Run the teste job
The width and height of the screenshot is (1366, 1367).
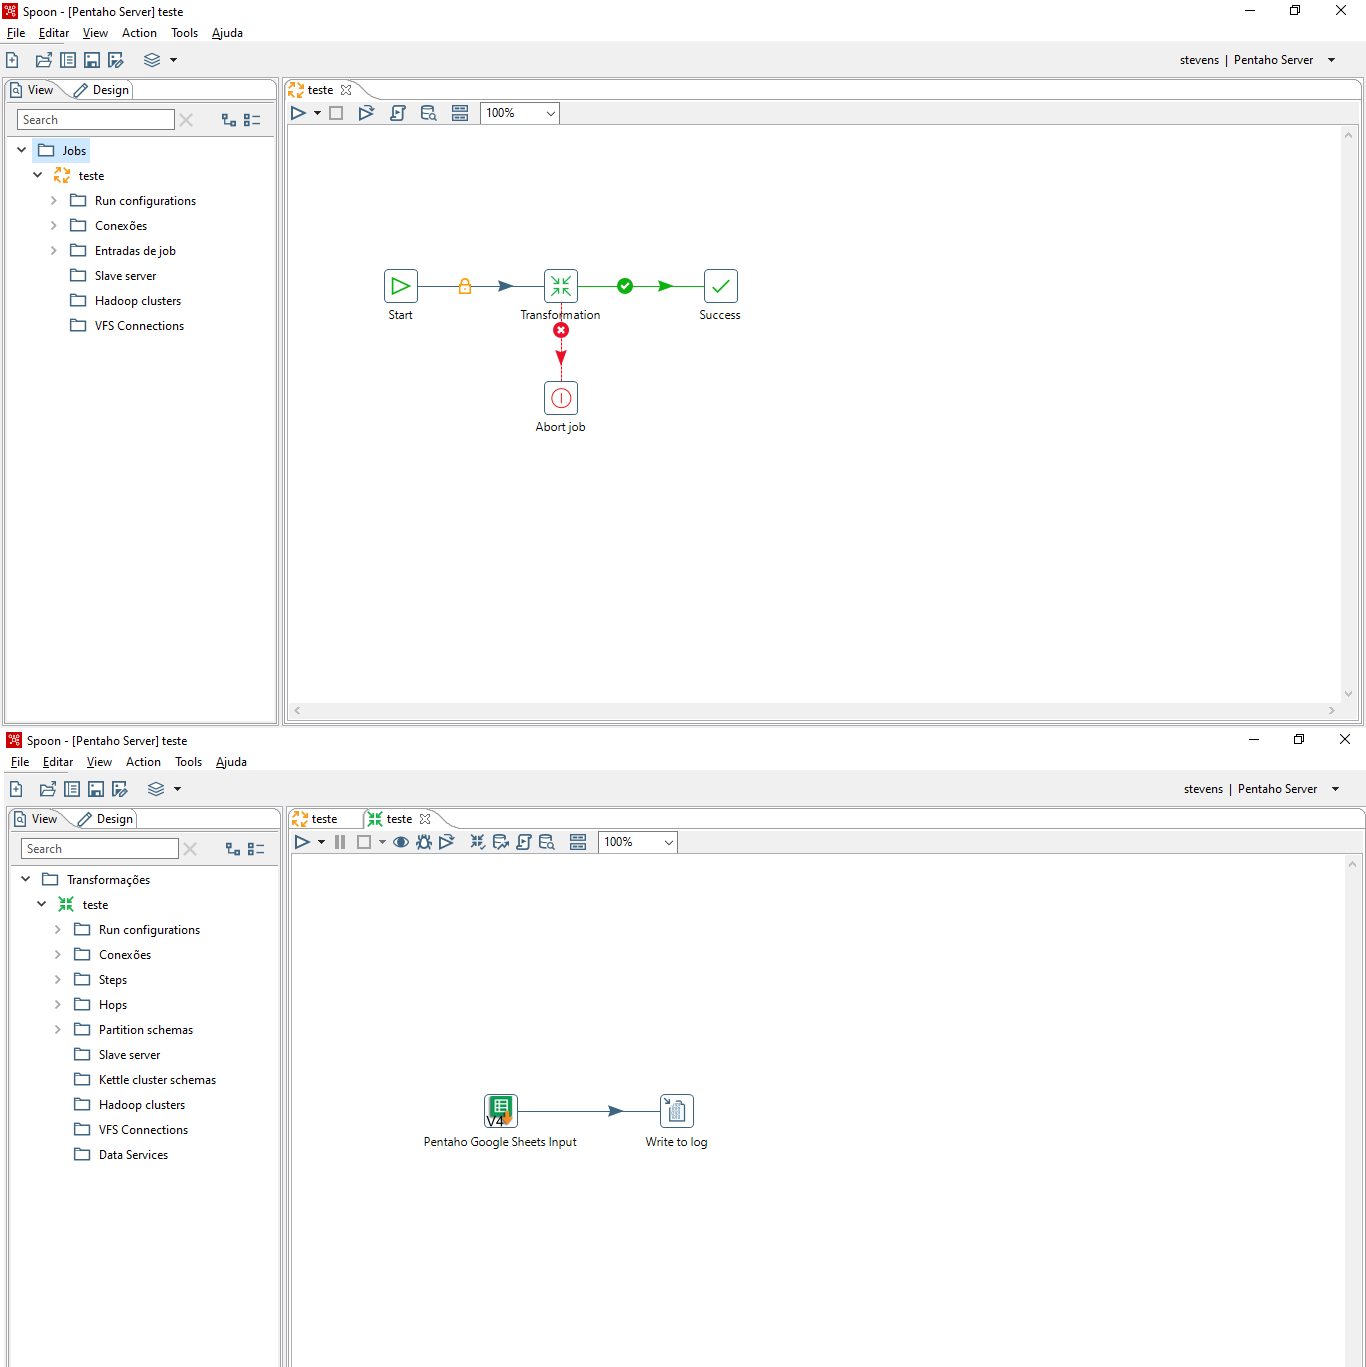point(300,112)
